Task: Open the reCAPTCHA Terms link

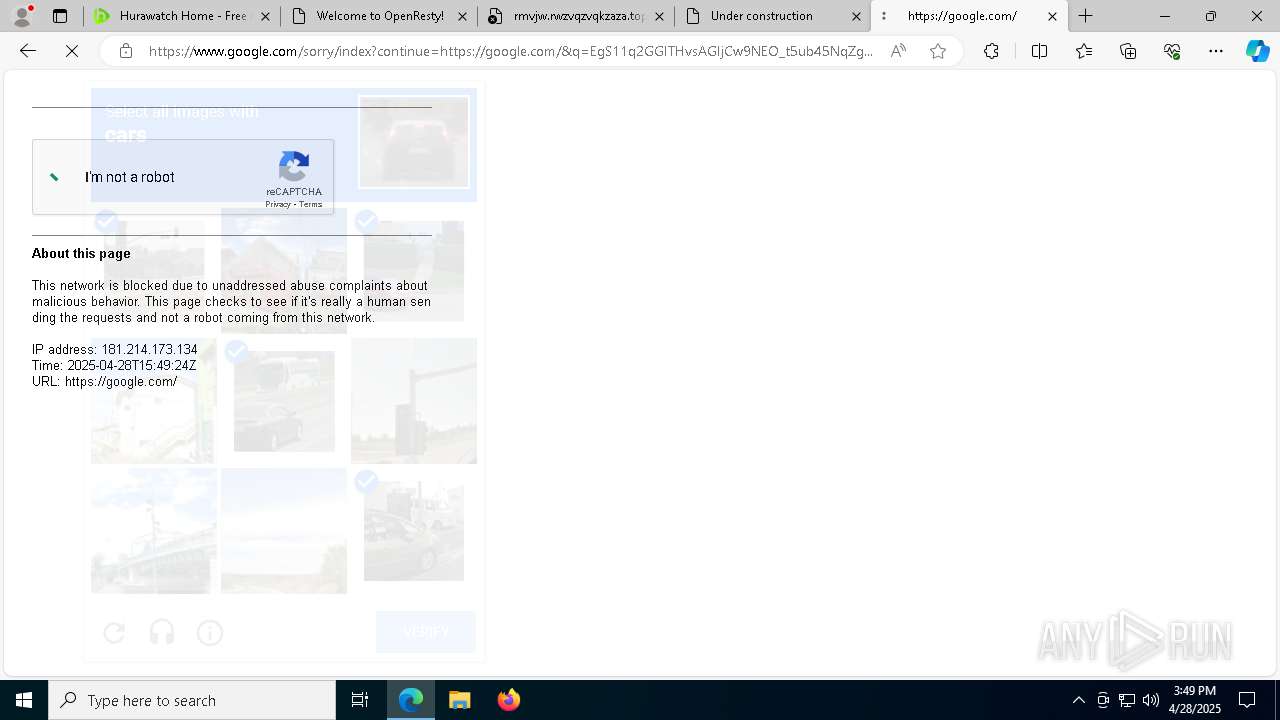Action: point(310,204)
